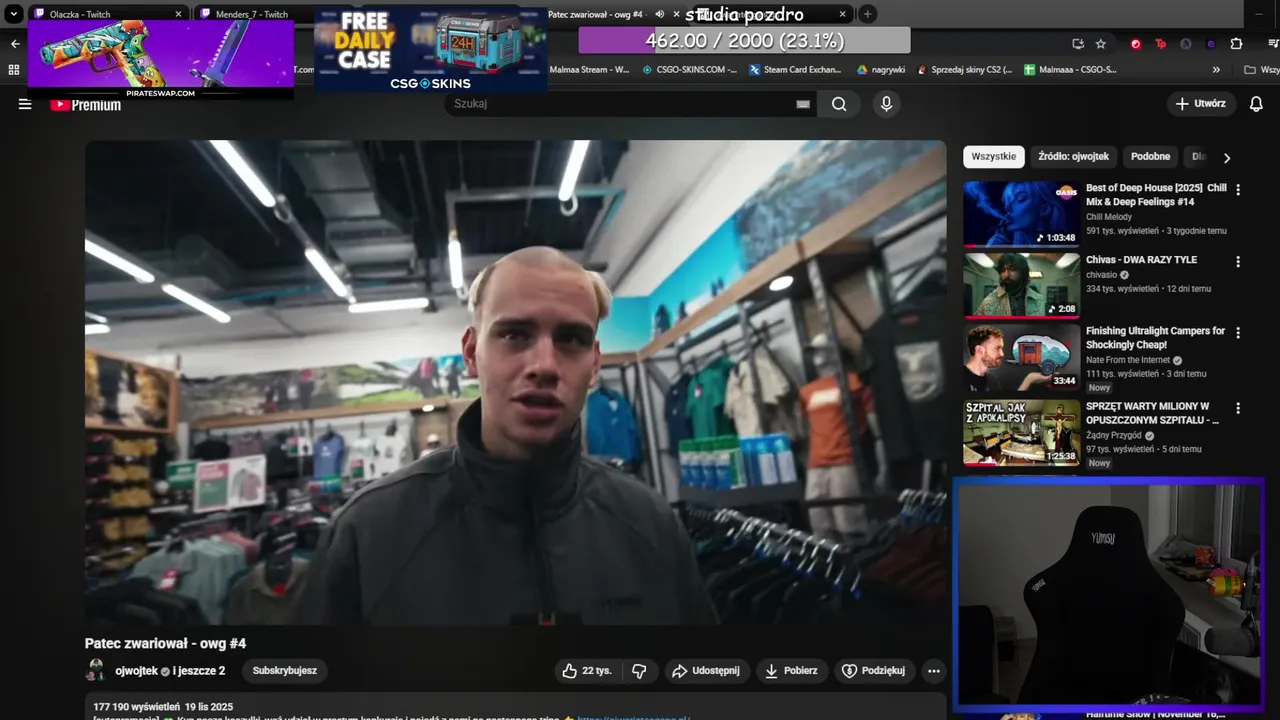The image size is (1280, 720).
Task: Open Sprzedaj skiny CS2 bookmark
Action: [965, 70]
